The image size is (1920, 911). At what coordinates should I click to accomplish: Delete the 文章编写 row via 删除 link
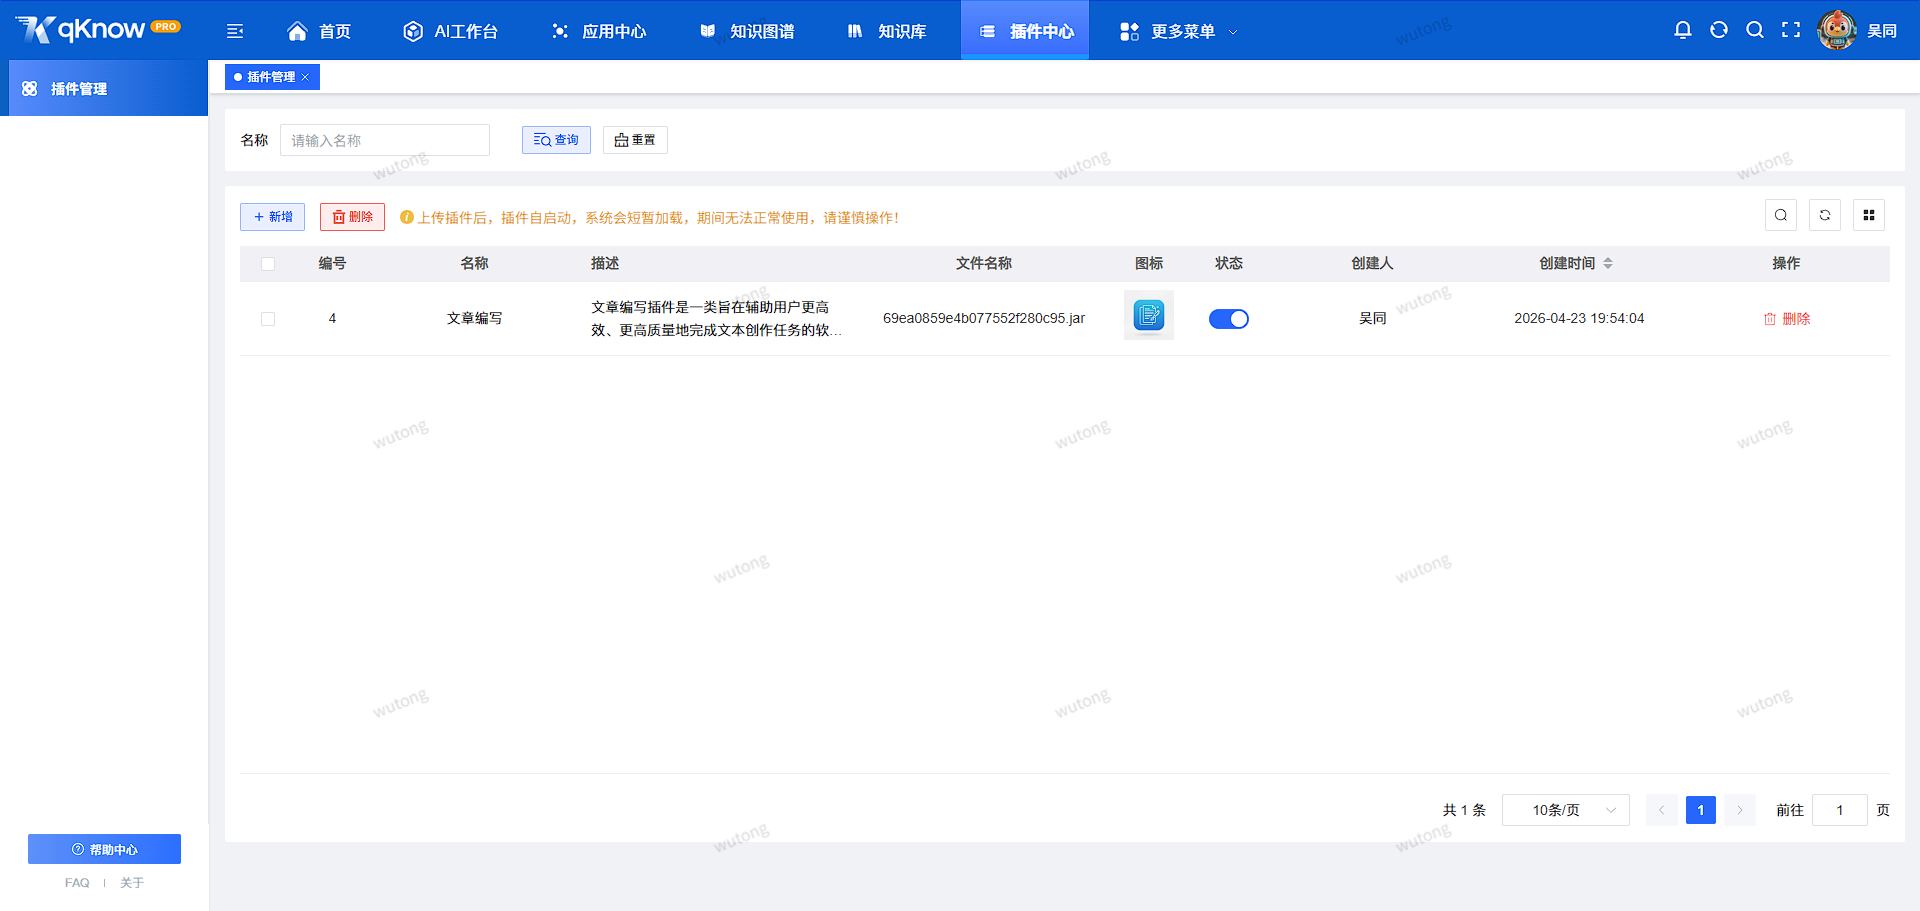(1787, 319)
